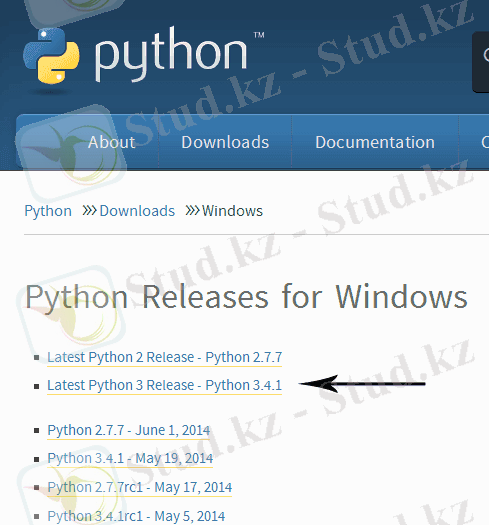Go to Downloads breadcrumb link

137,211
